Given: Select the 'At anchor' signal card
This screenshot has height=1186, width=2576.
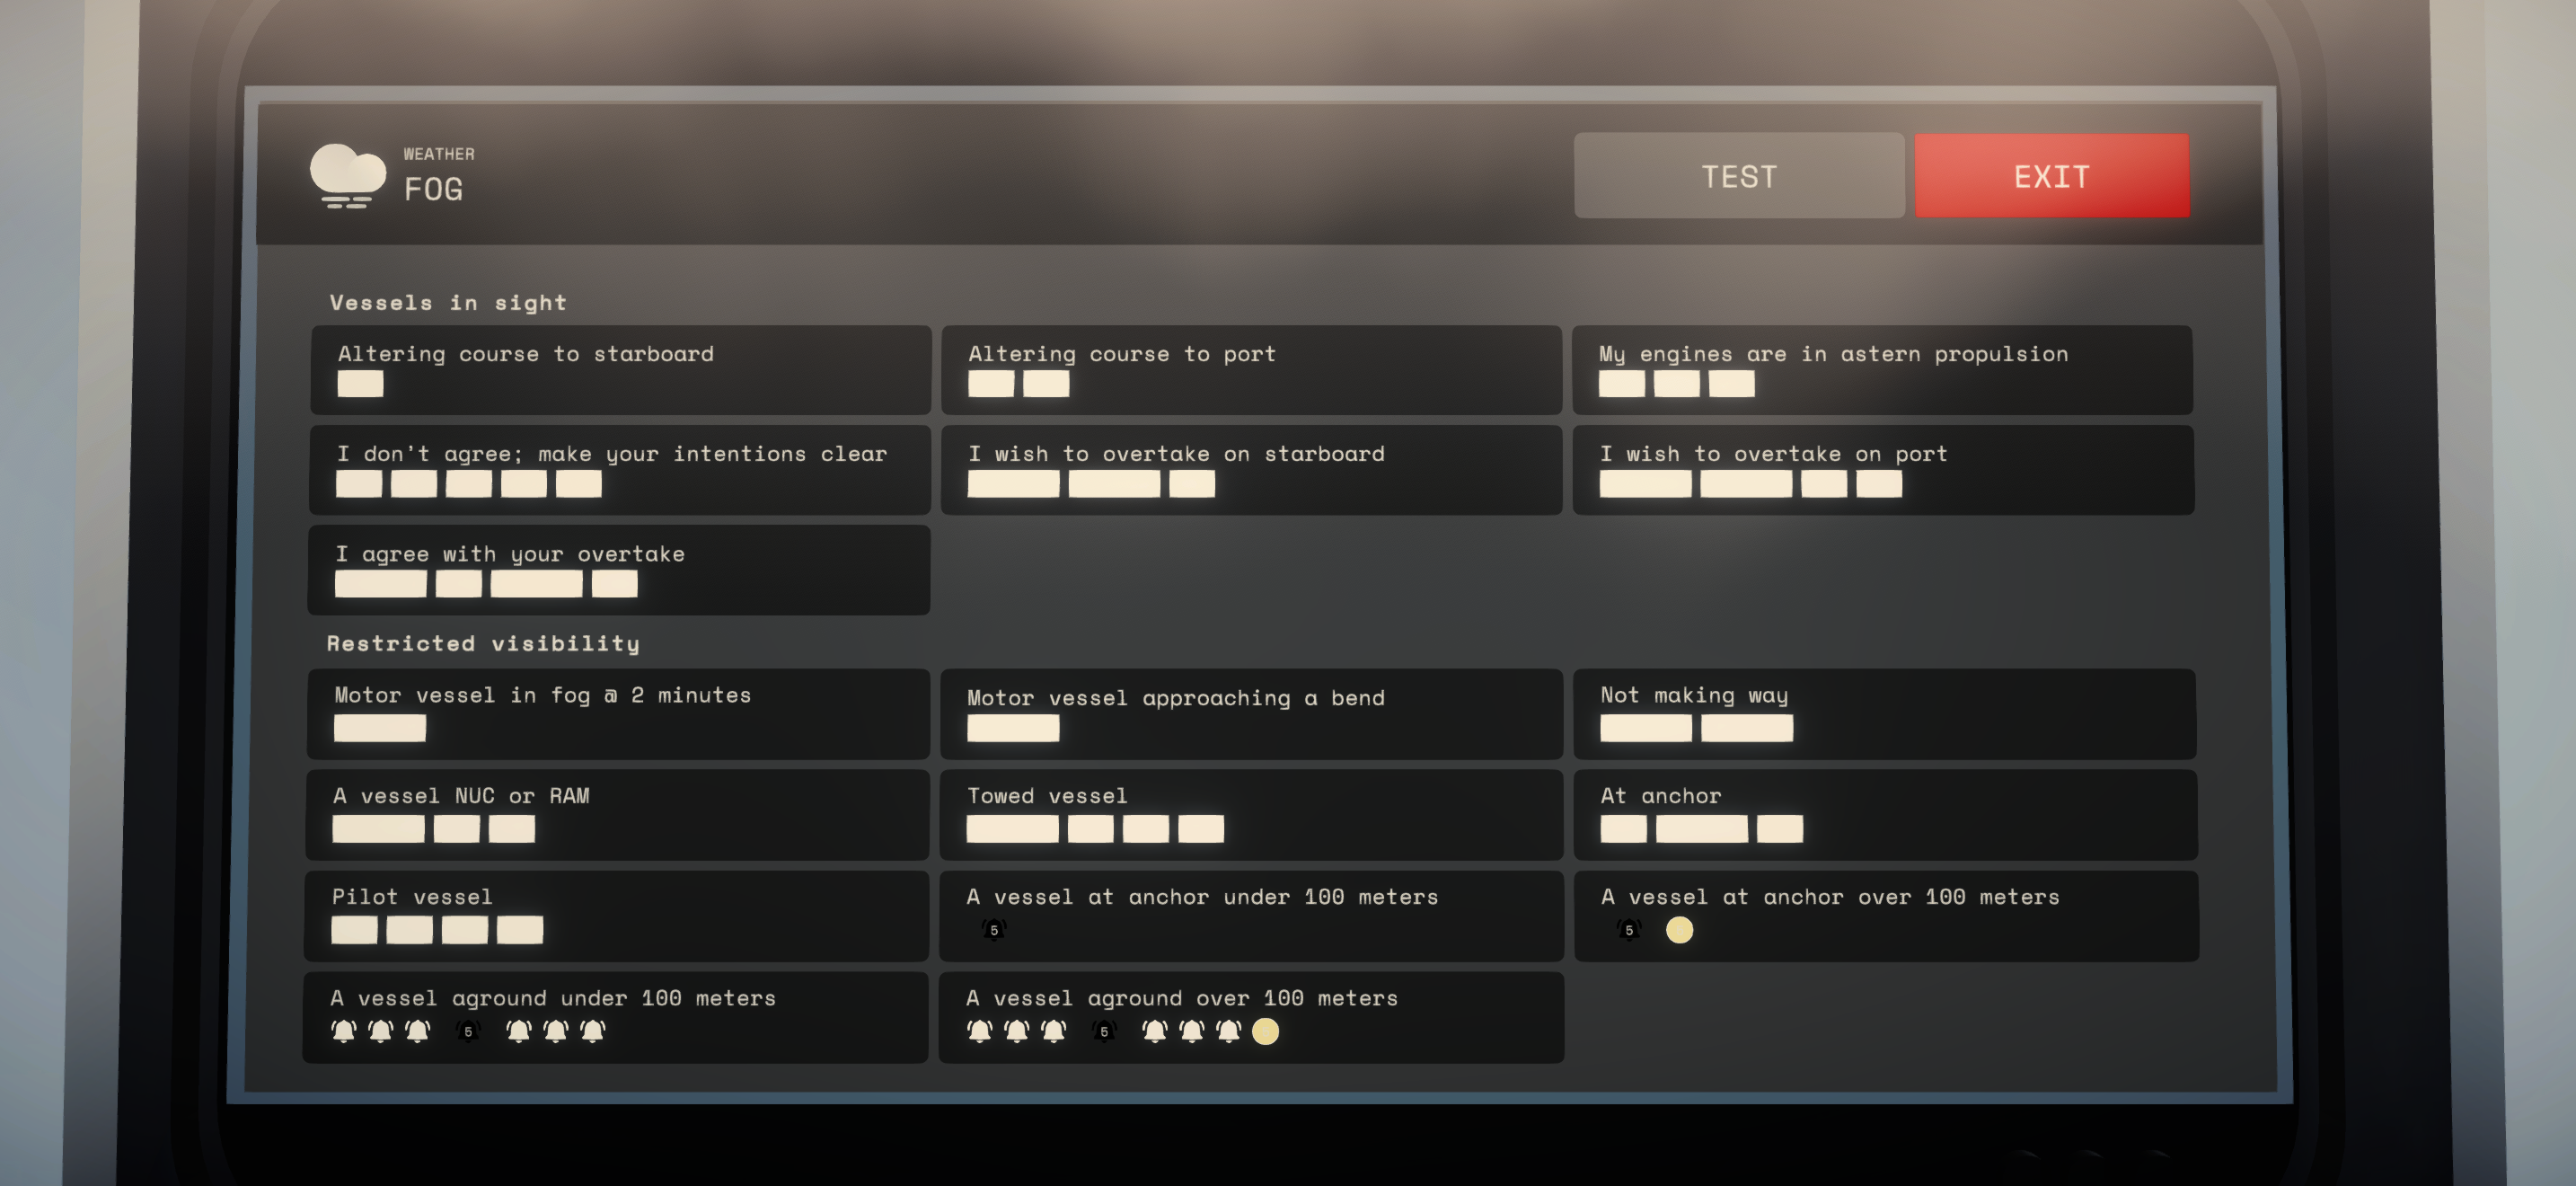Looking at the screenshot, I should pos(1886,815).
